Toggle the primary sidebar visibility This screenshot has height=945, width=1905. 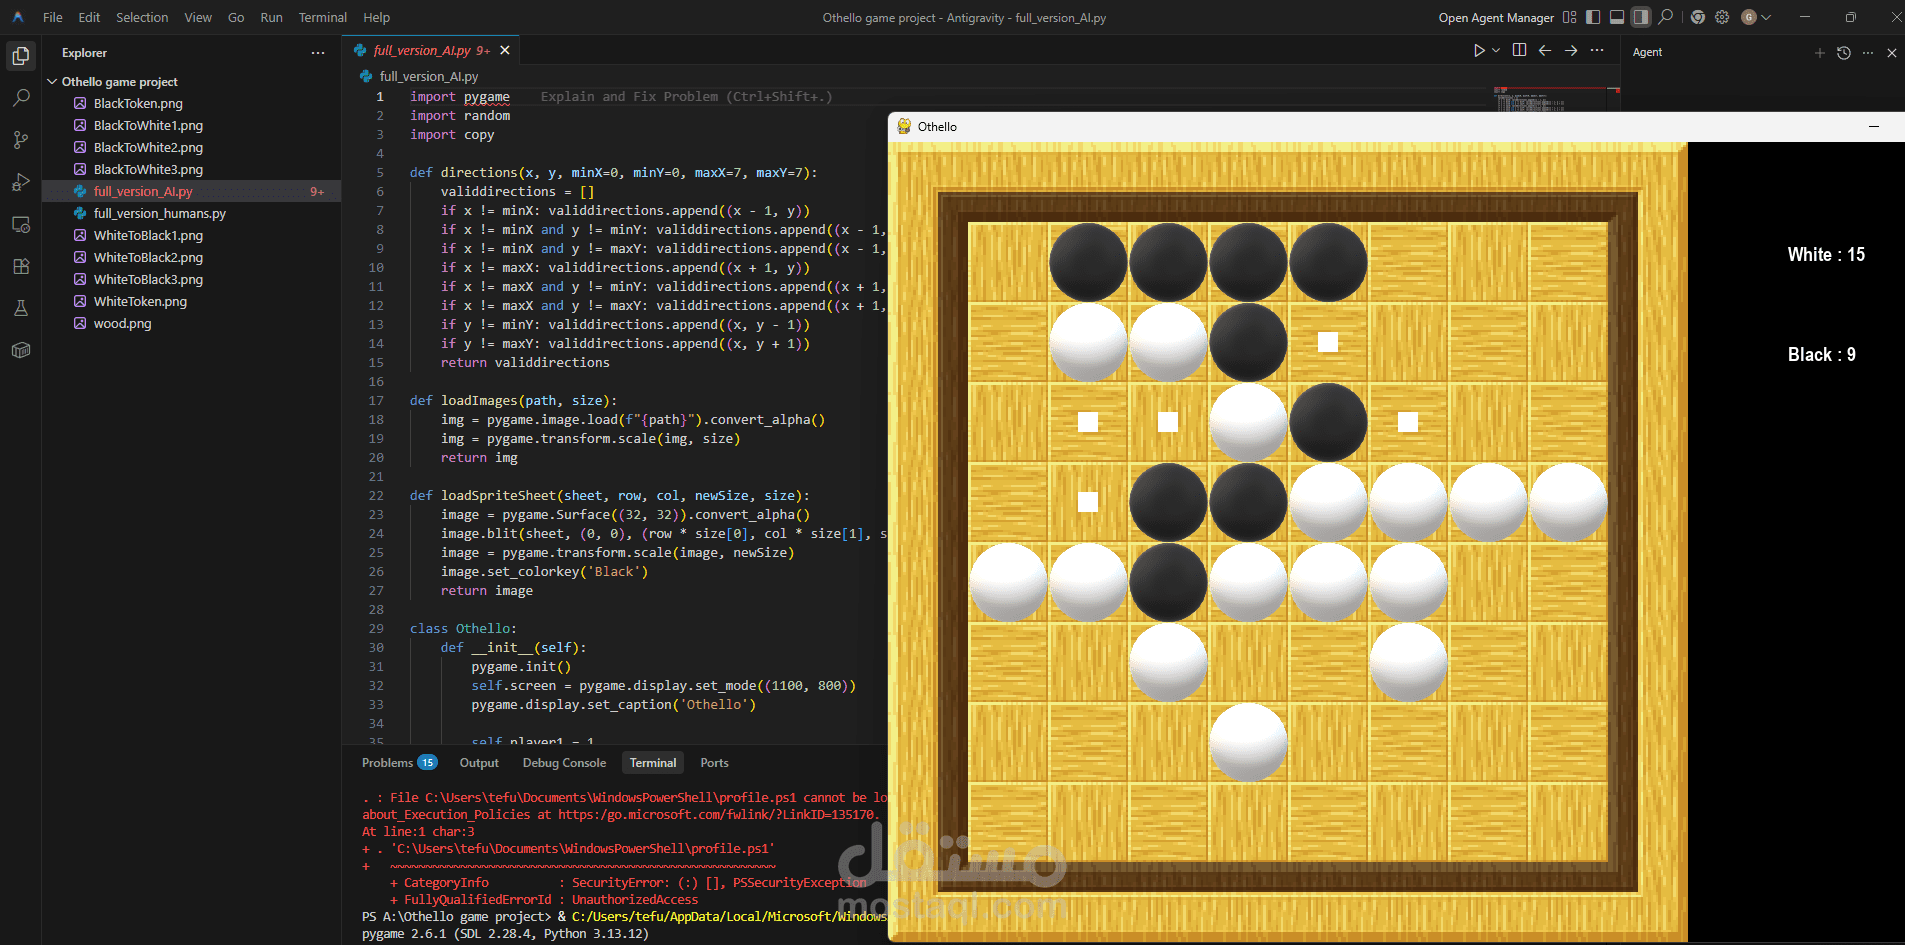click(x=1593, y=17)
